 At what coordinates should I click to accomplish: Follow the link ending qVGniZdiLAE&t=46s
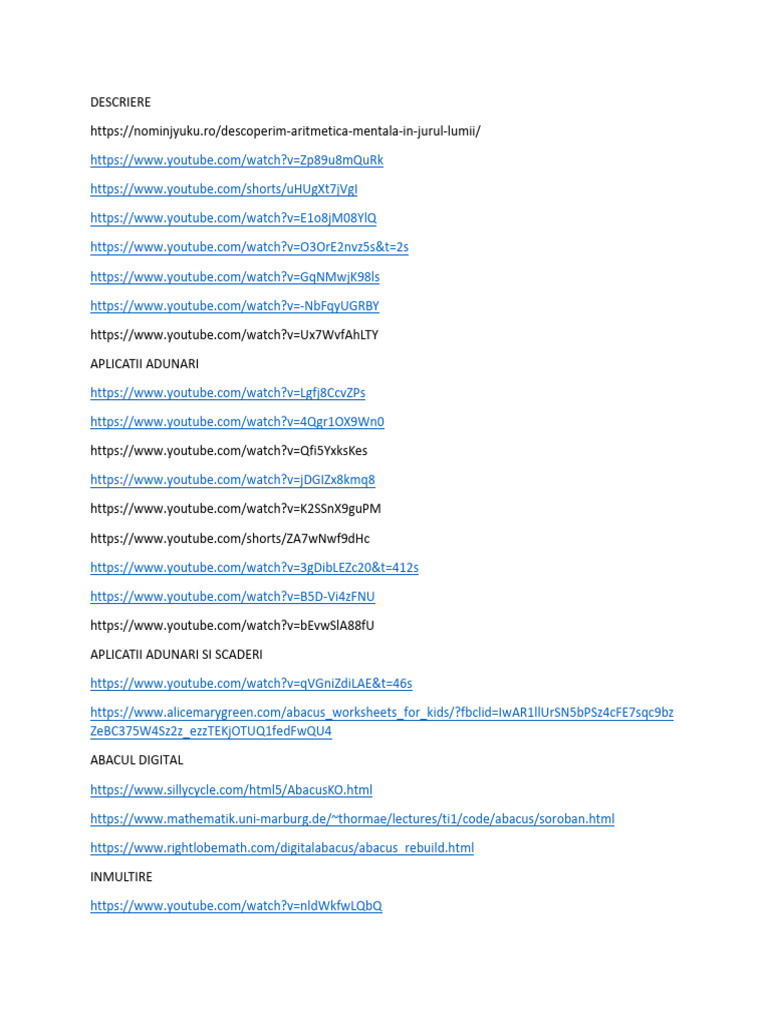pos(251,684)
